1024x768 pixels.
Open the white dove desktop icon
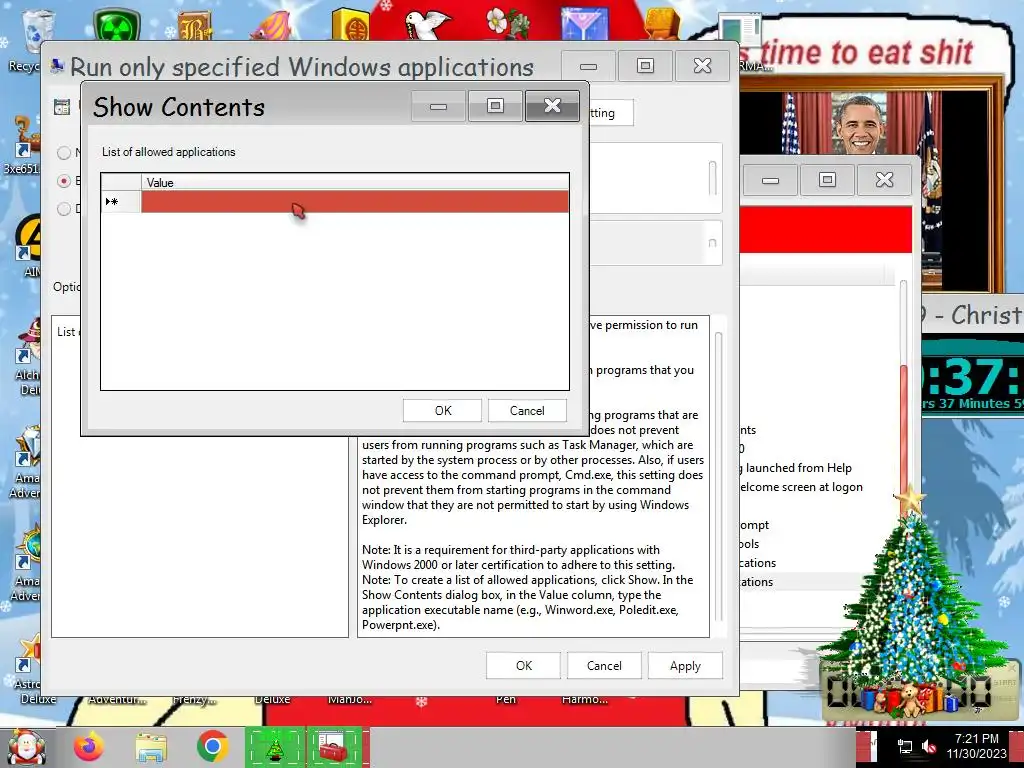click(x=427, y=25)
